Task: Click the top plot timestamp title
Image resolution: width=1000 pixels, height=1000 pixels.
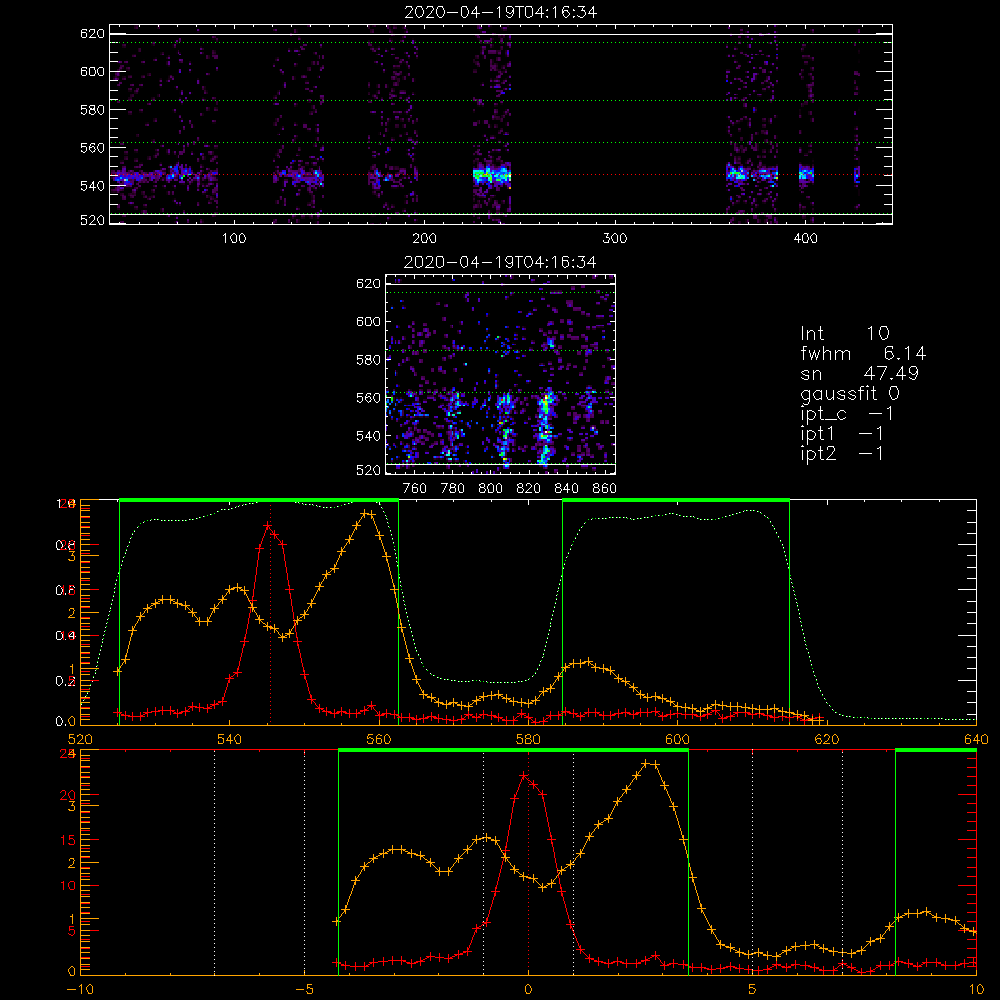Action: 501,12
